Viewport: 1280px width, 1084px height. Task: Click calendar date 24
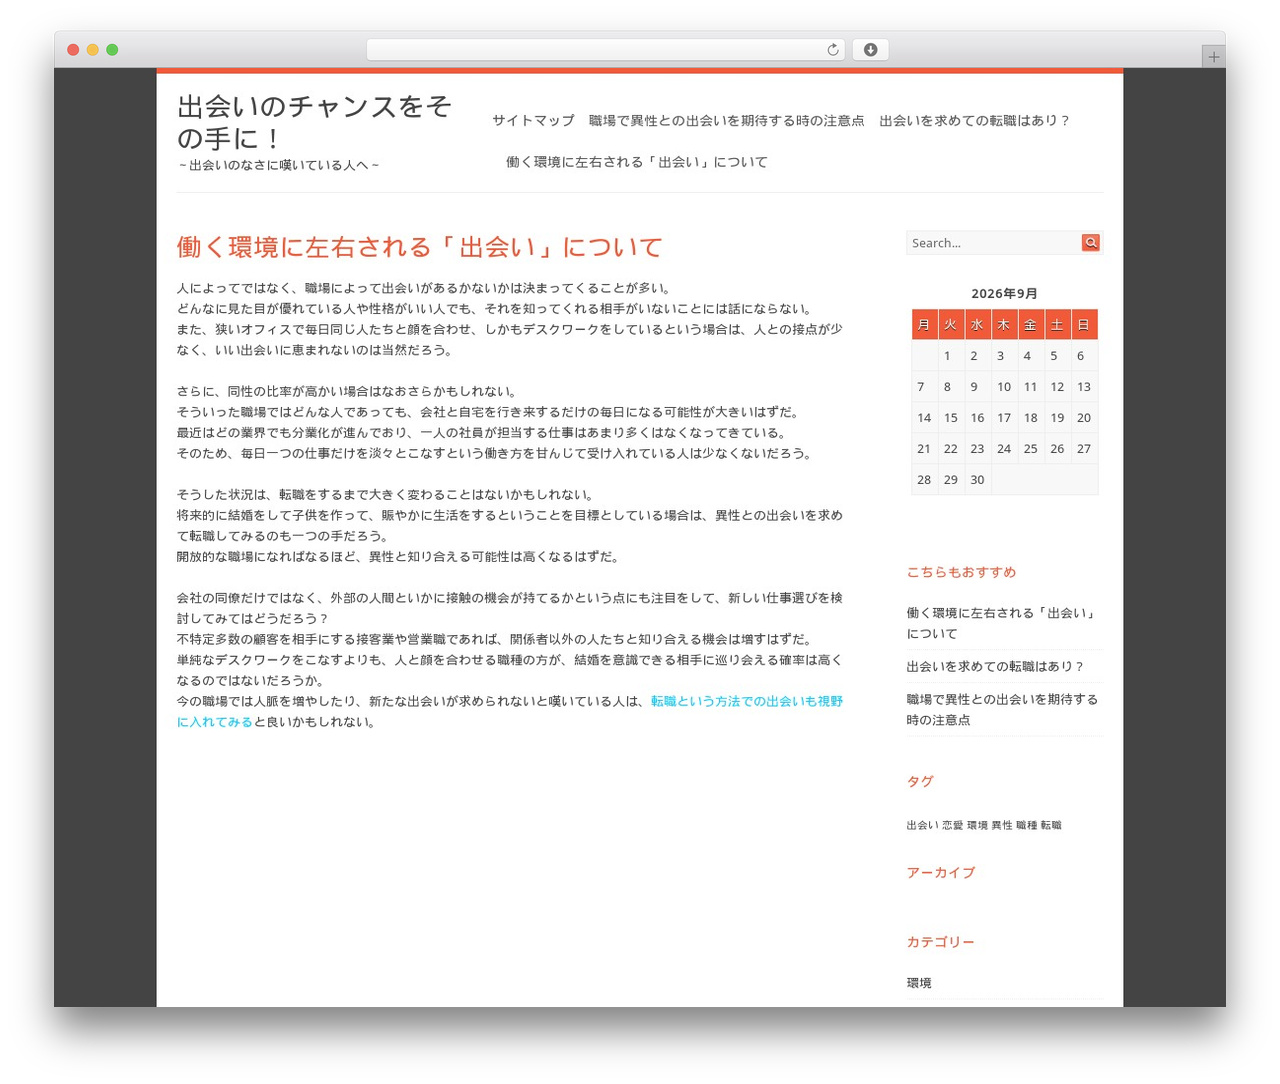[x=1004, y=449]
